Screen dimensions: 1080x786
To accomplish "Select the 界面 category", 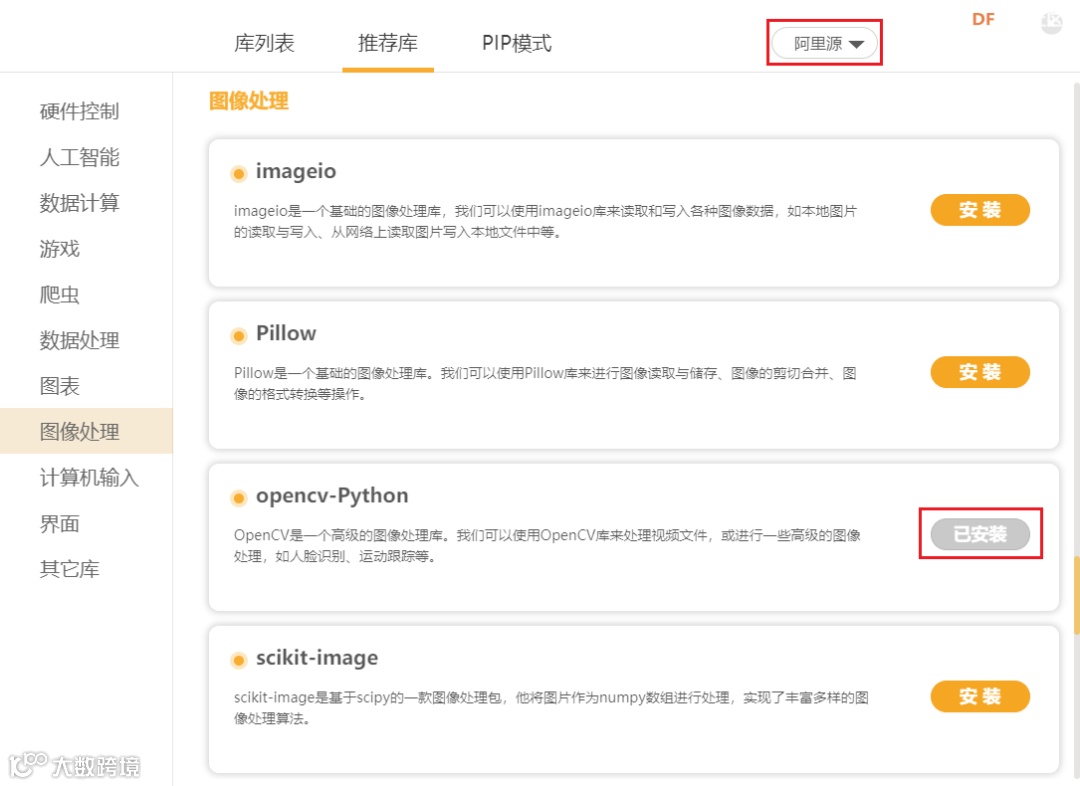I will [x=60, y=524].
